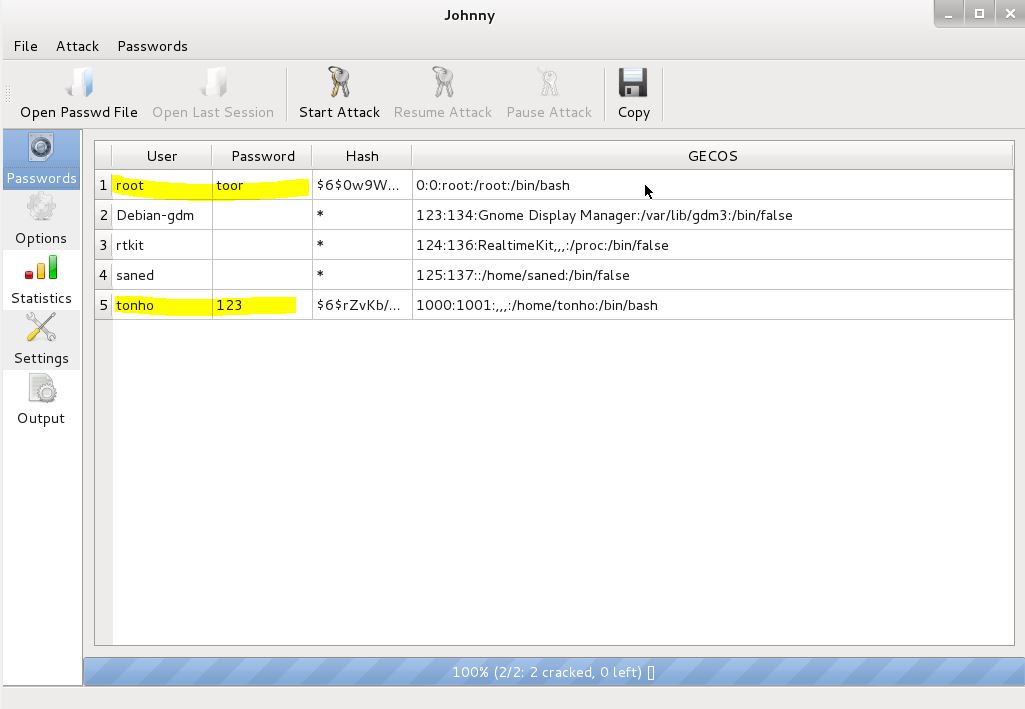Open the Attack menu
The image size is (1025, 709).
tap(77, 46)
